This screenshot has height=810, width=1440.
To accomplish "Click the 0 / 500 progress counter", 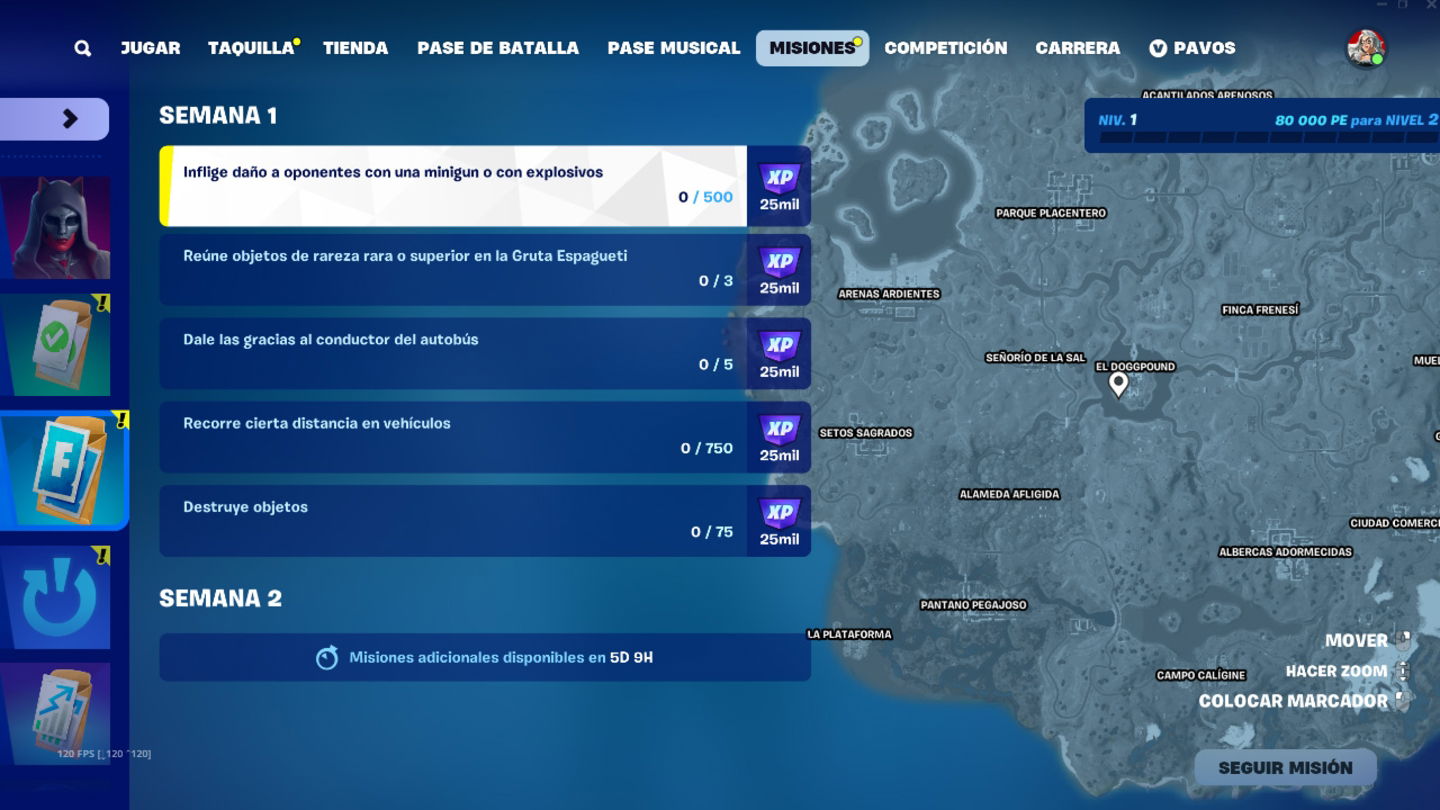I will pos(705,197).
